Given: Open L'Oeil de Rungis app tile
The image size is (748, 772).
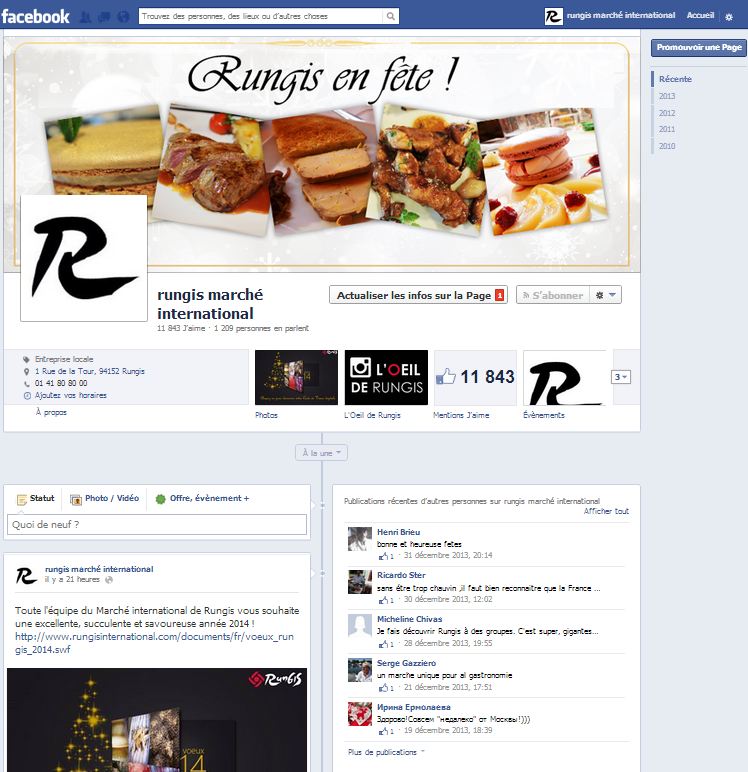Looking at the screenshot, I should coord(386,378).
